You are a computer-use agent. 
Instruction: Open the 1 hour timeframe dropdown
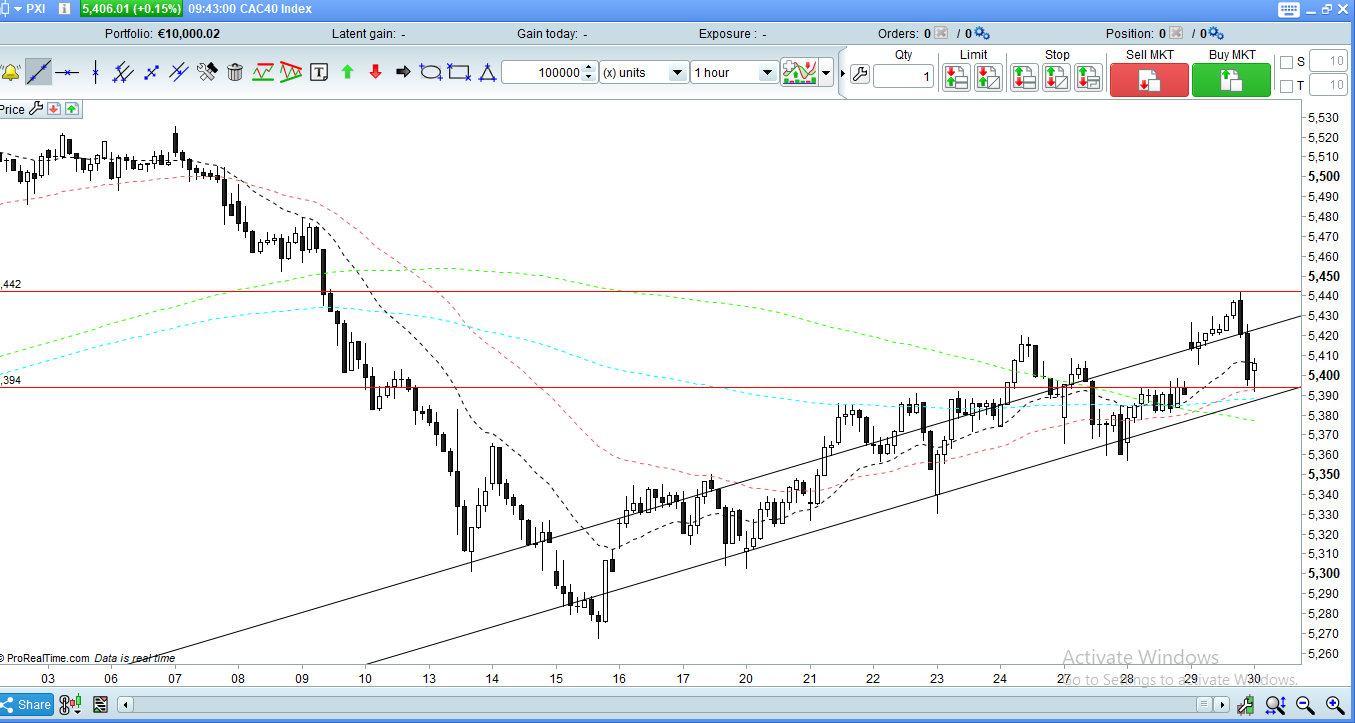(734, 73)
